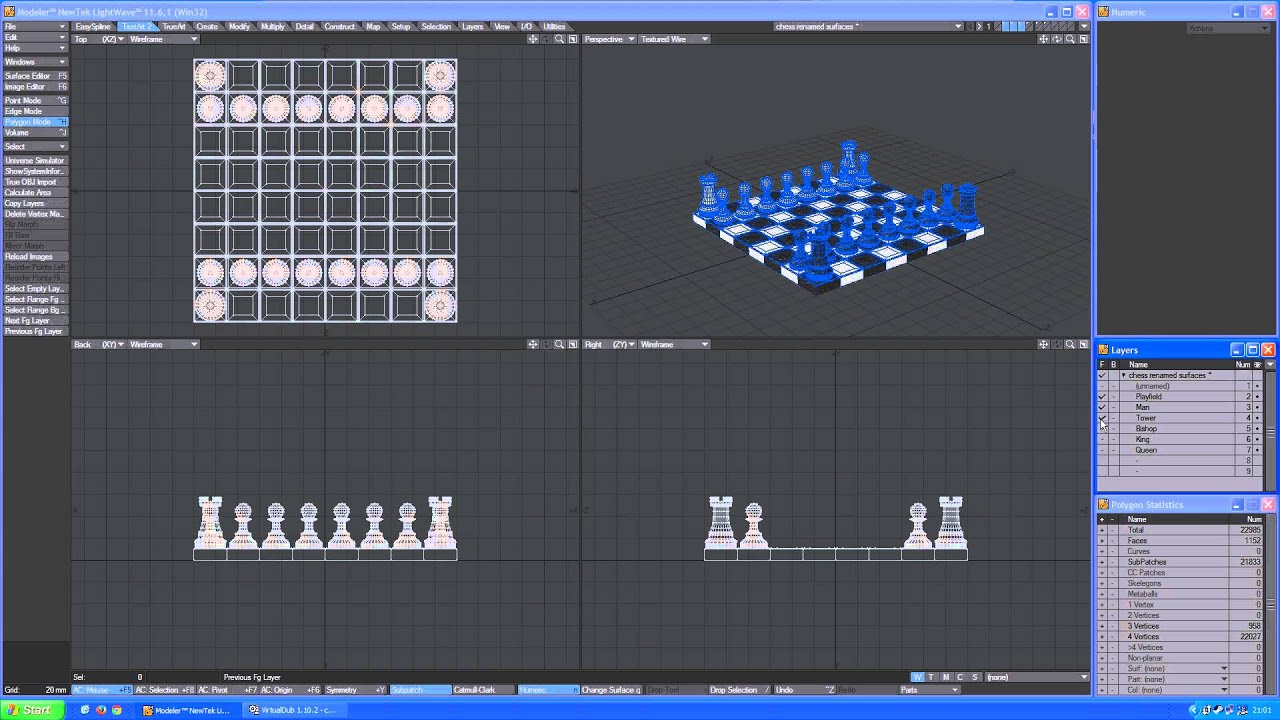Click the zoom icon in Perspective viewport header
This screenshot has height=720, width=1280.
(x=1070, y=39)
